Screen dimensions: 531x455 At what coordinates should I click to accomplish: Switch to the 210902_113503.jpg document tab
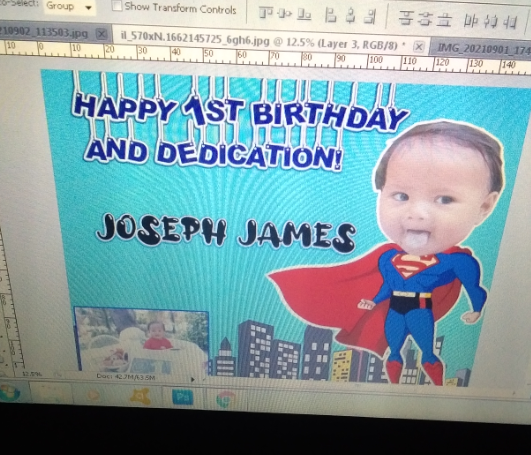tap(43, 33)
